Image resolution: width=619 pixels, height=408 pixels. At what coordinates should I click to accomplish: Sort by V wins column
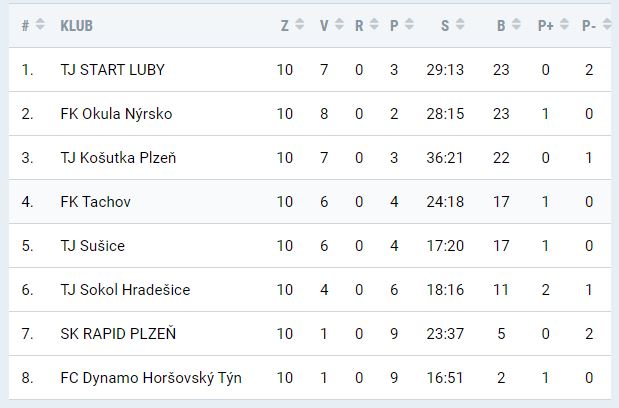click(x=338, y=25)
